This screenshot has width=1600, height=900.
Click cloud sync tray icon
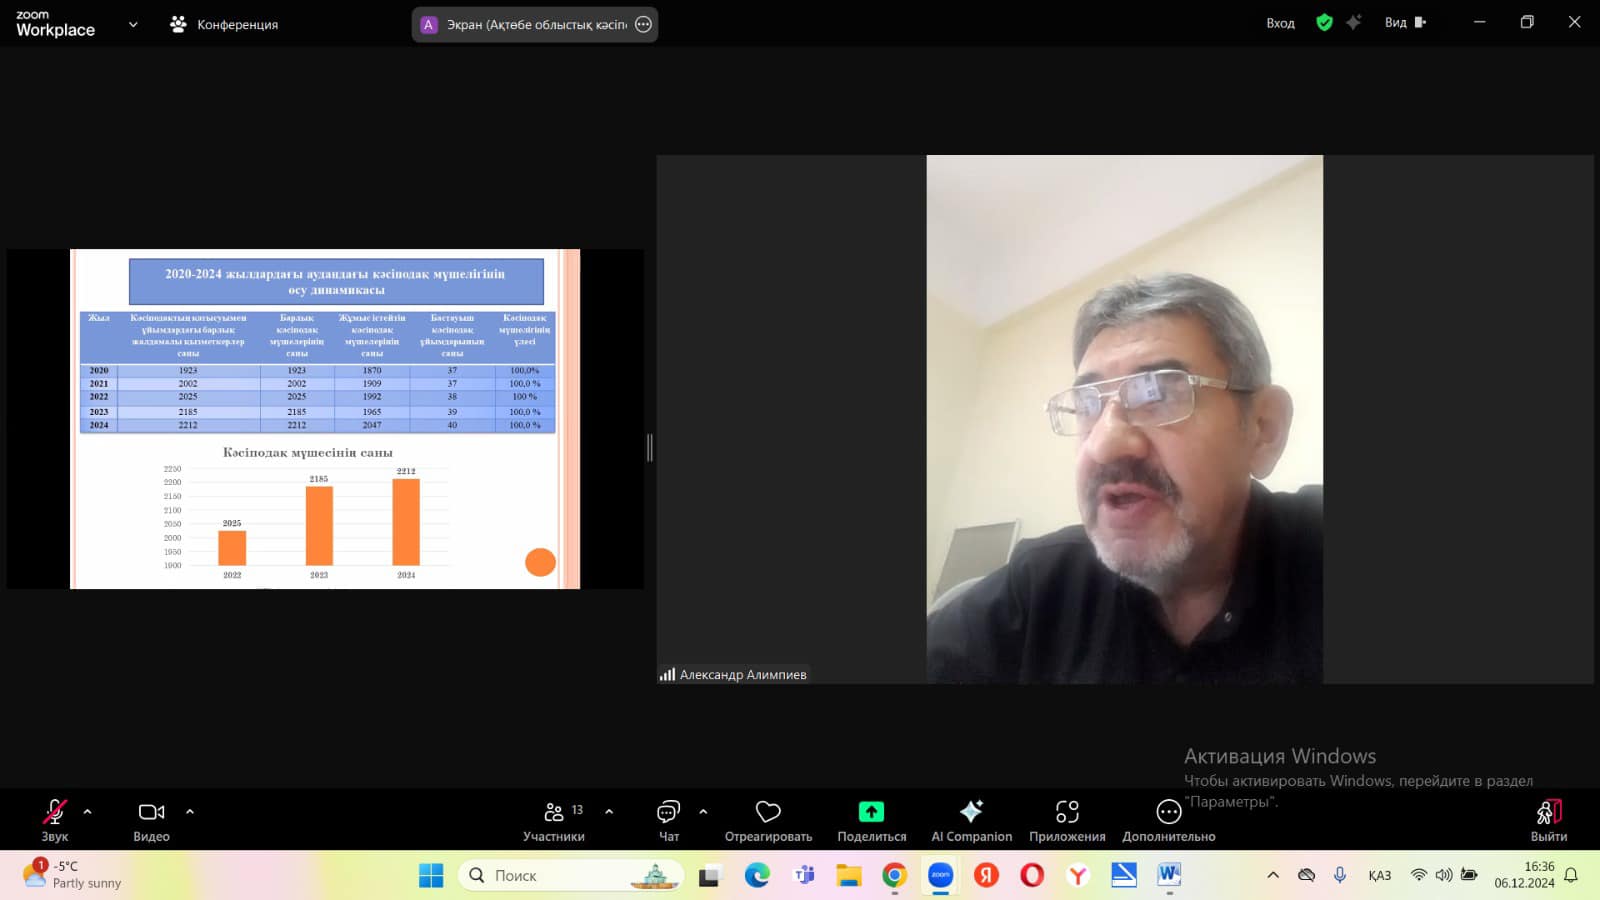1306,875
